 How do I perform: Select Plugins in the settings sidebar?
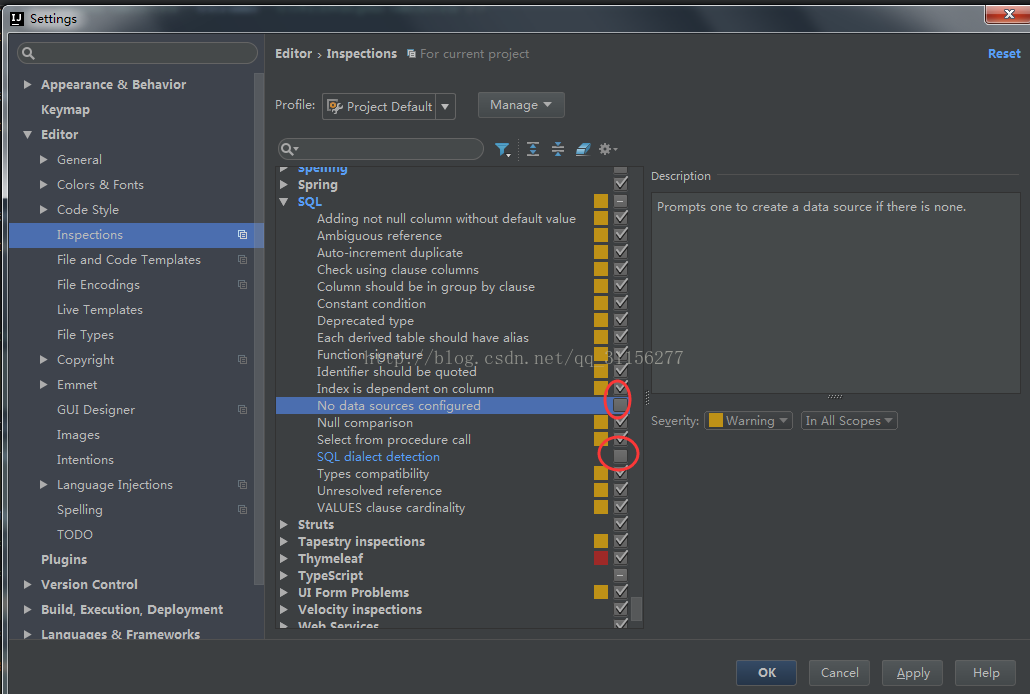tap(64, 560)
